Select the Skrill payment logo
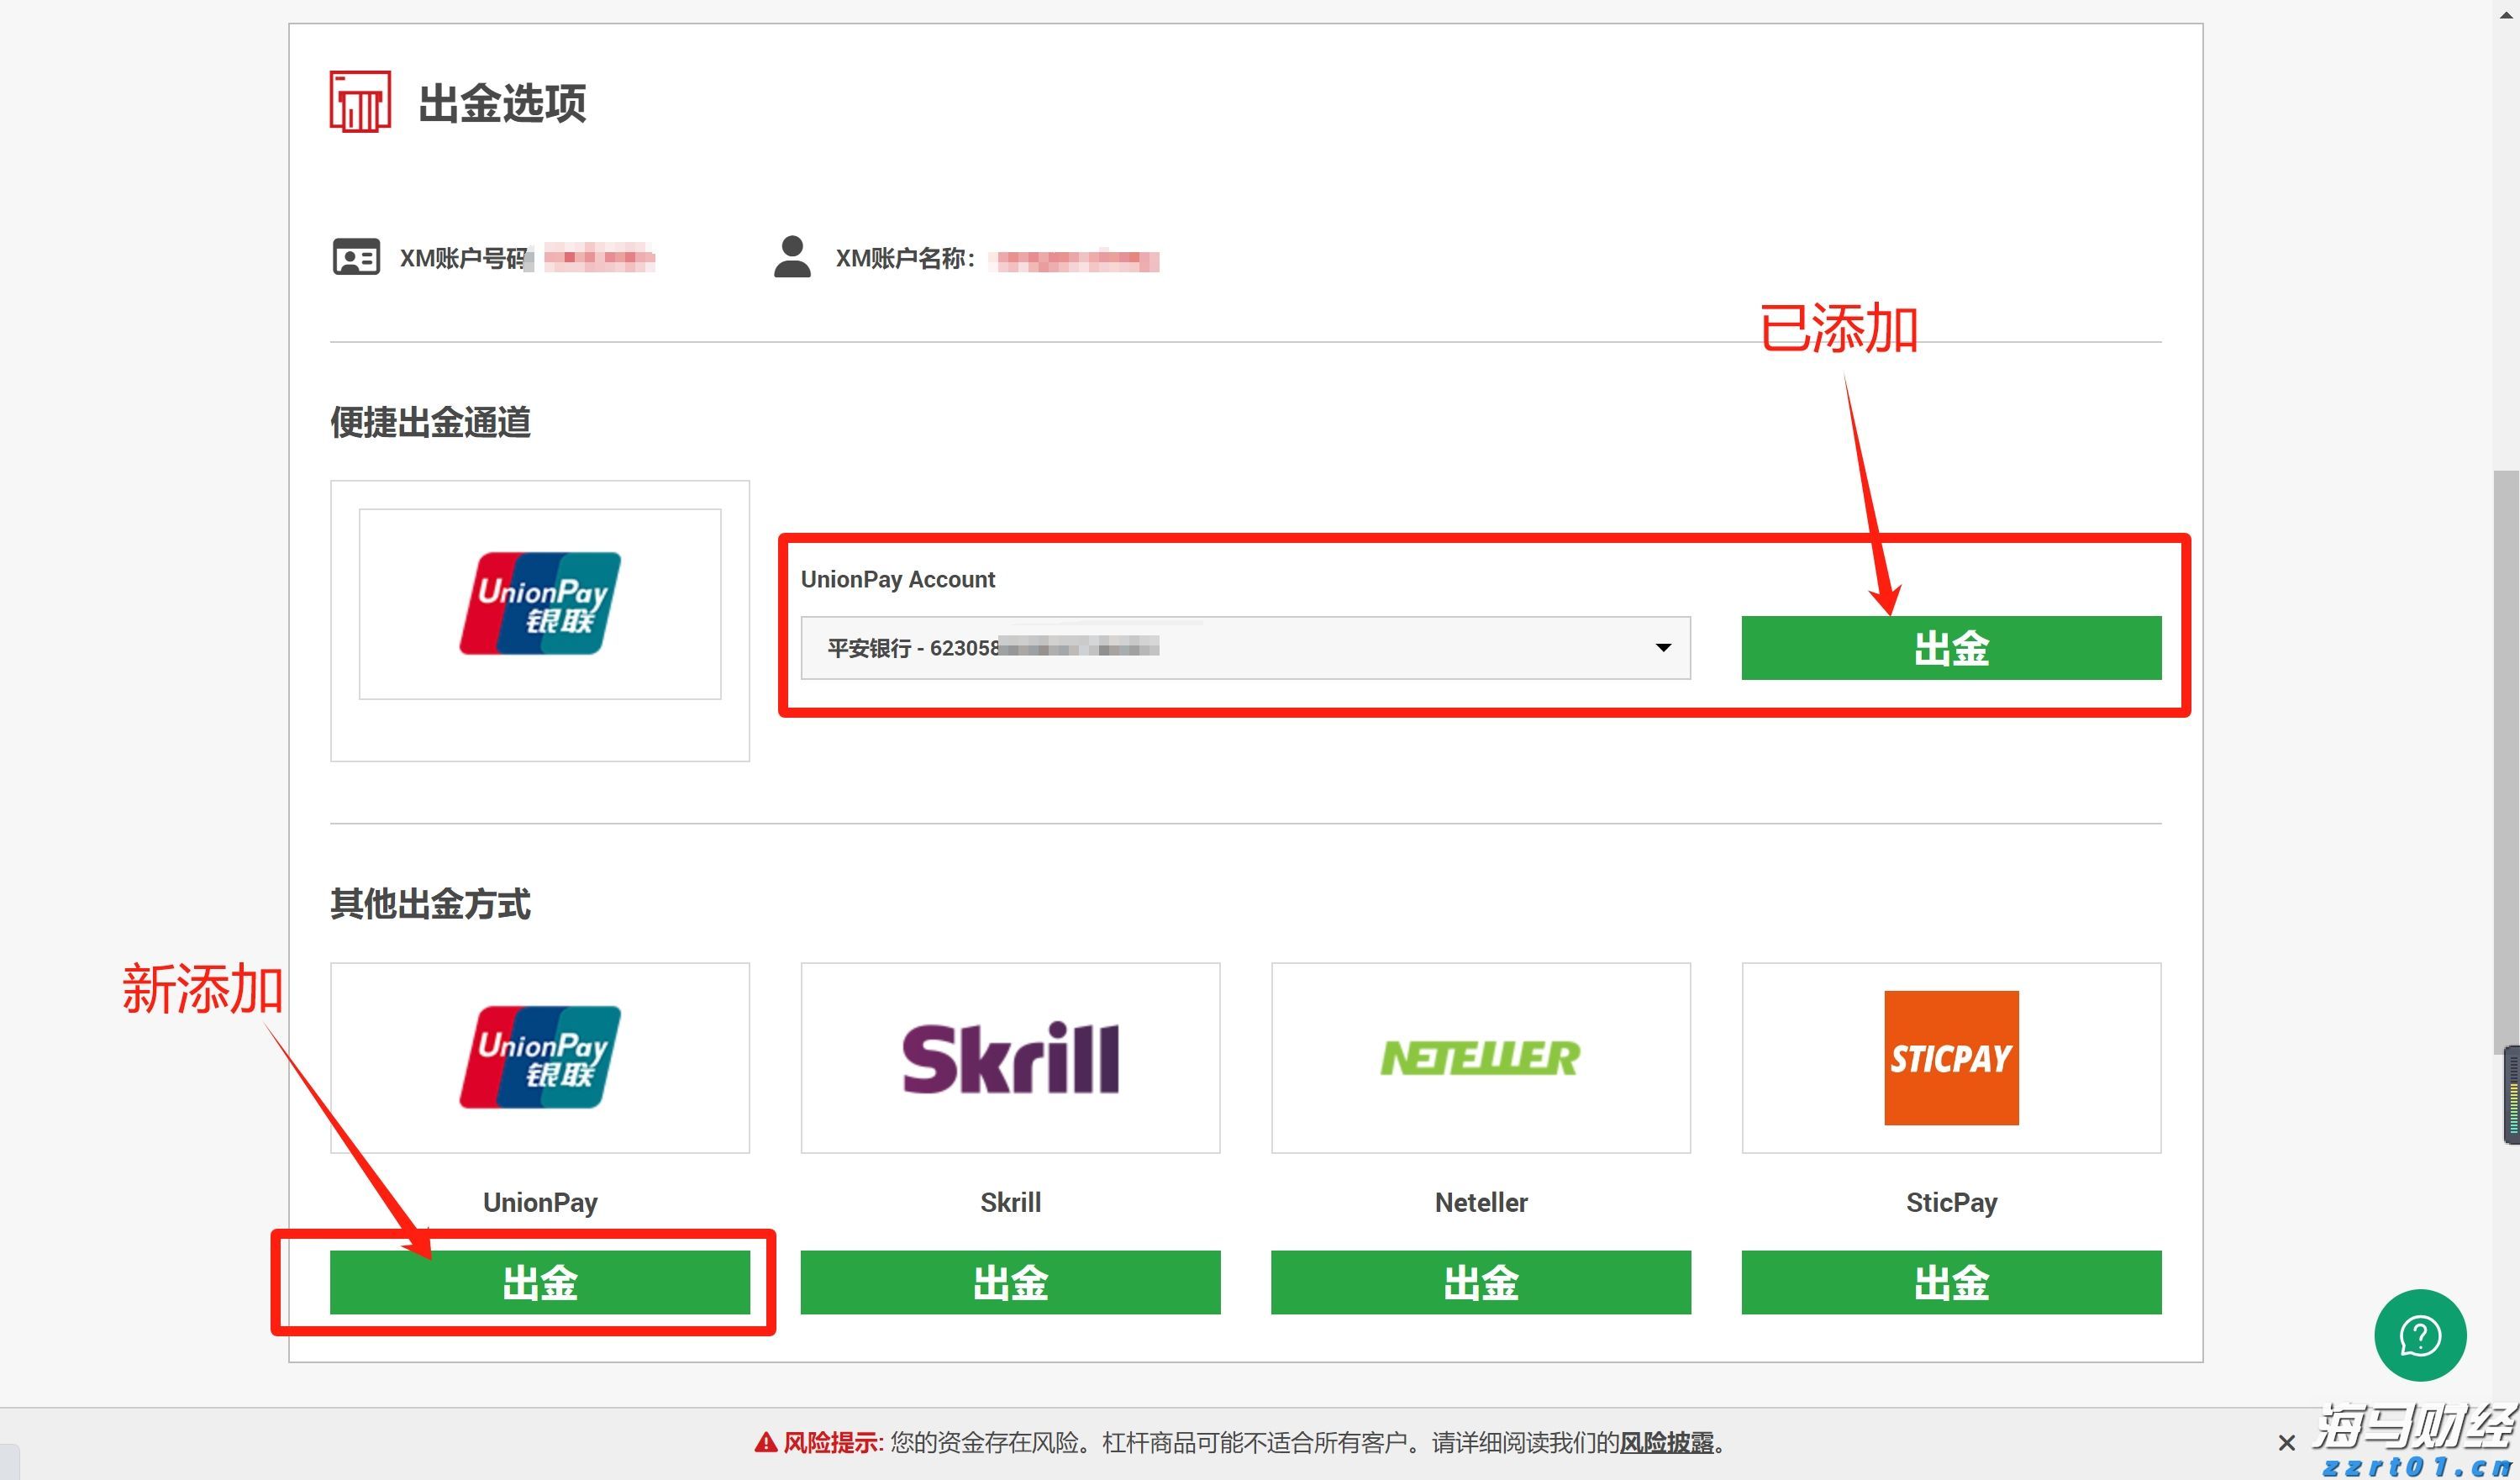This screenshot has height=1480, width=2520. click(x=1010, y=1057)
